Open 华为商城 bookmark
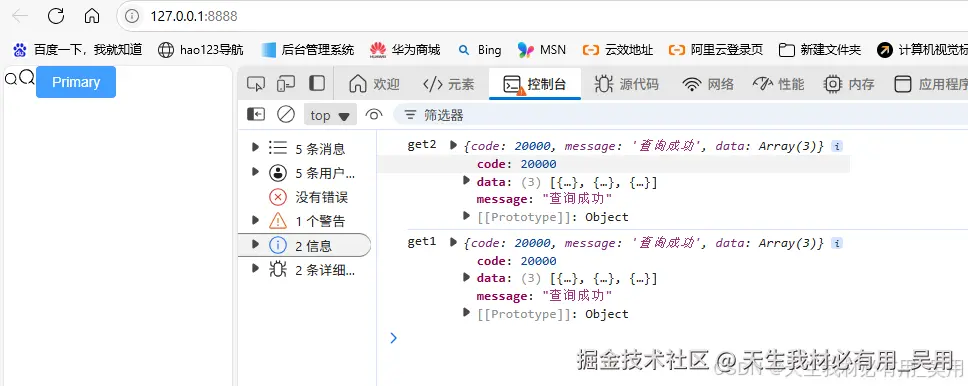 coord(405,50)
